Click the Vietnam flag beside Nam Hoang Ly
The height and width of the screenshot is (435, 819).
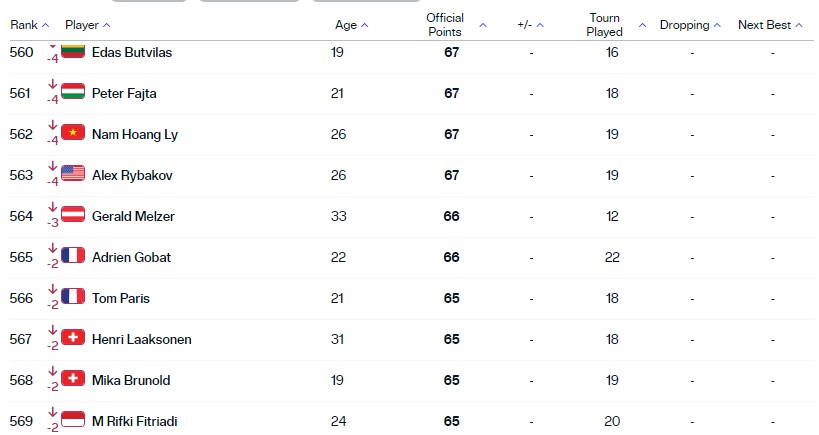pyautogui.click(x=73, y=132)
